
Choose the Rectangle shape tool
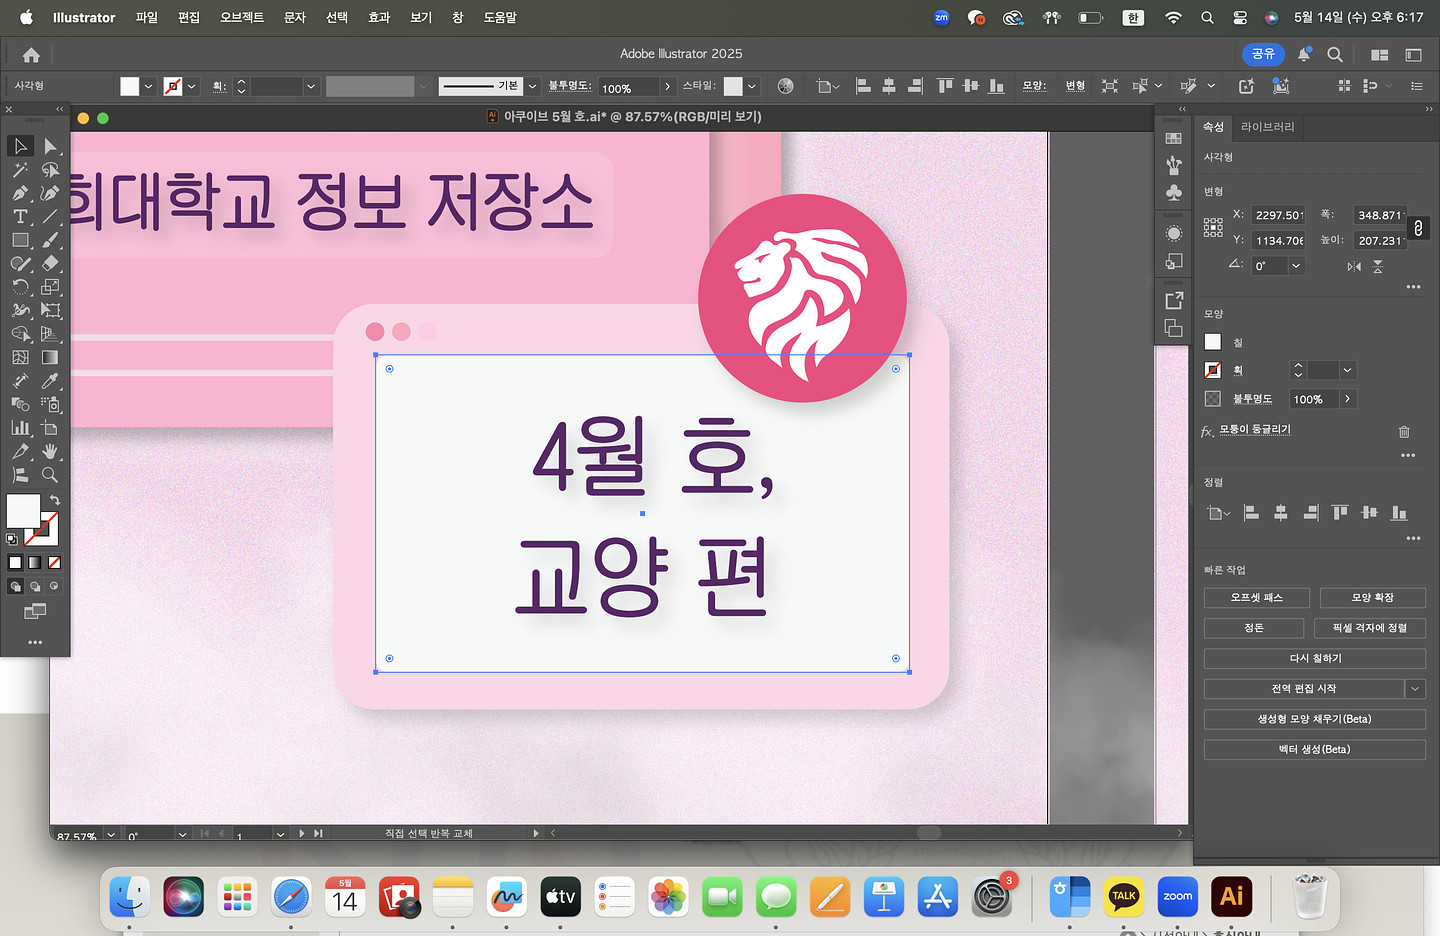pyautogui.click(x=20, y=240)
